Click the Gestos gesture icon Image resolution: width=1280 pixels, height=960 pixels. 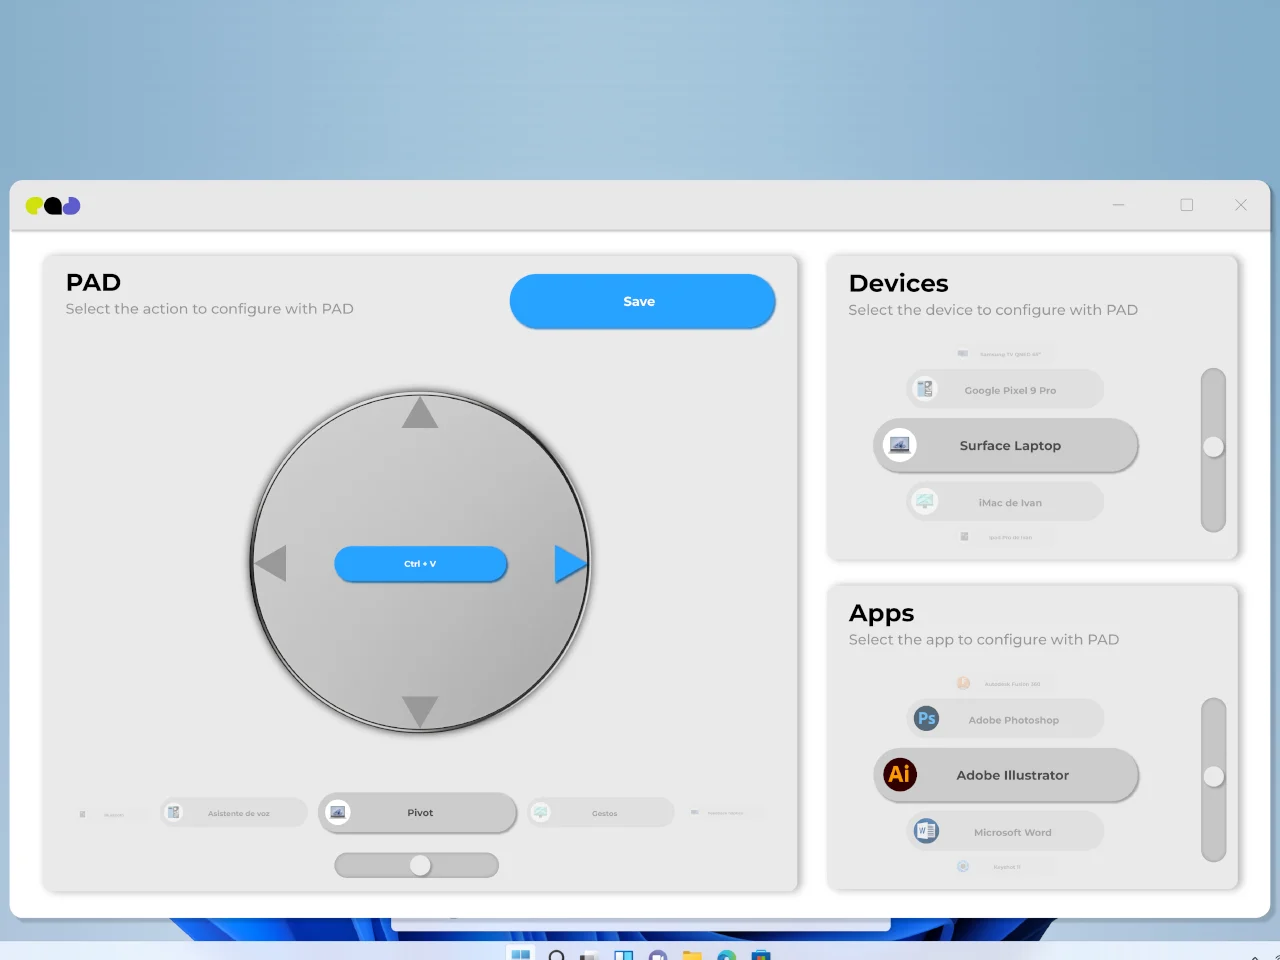pos(540,811)
